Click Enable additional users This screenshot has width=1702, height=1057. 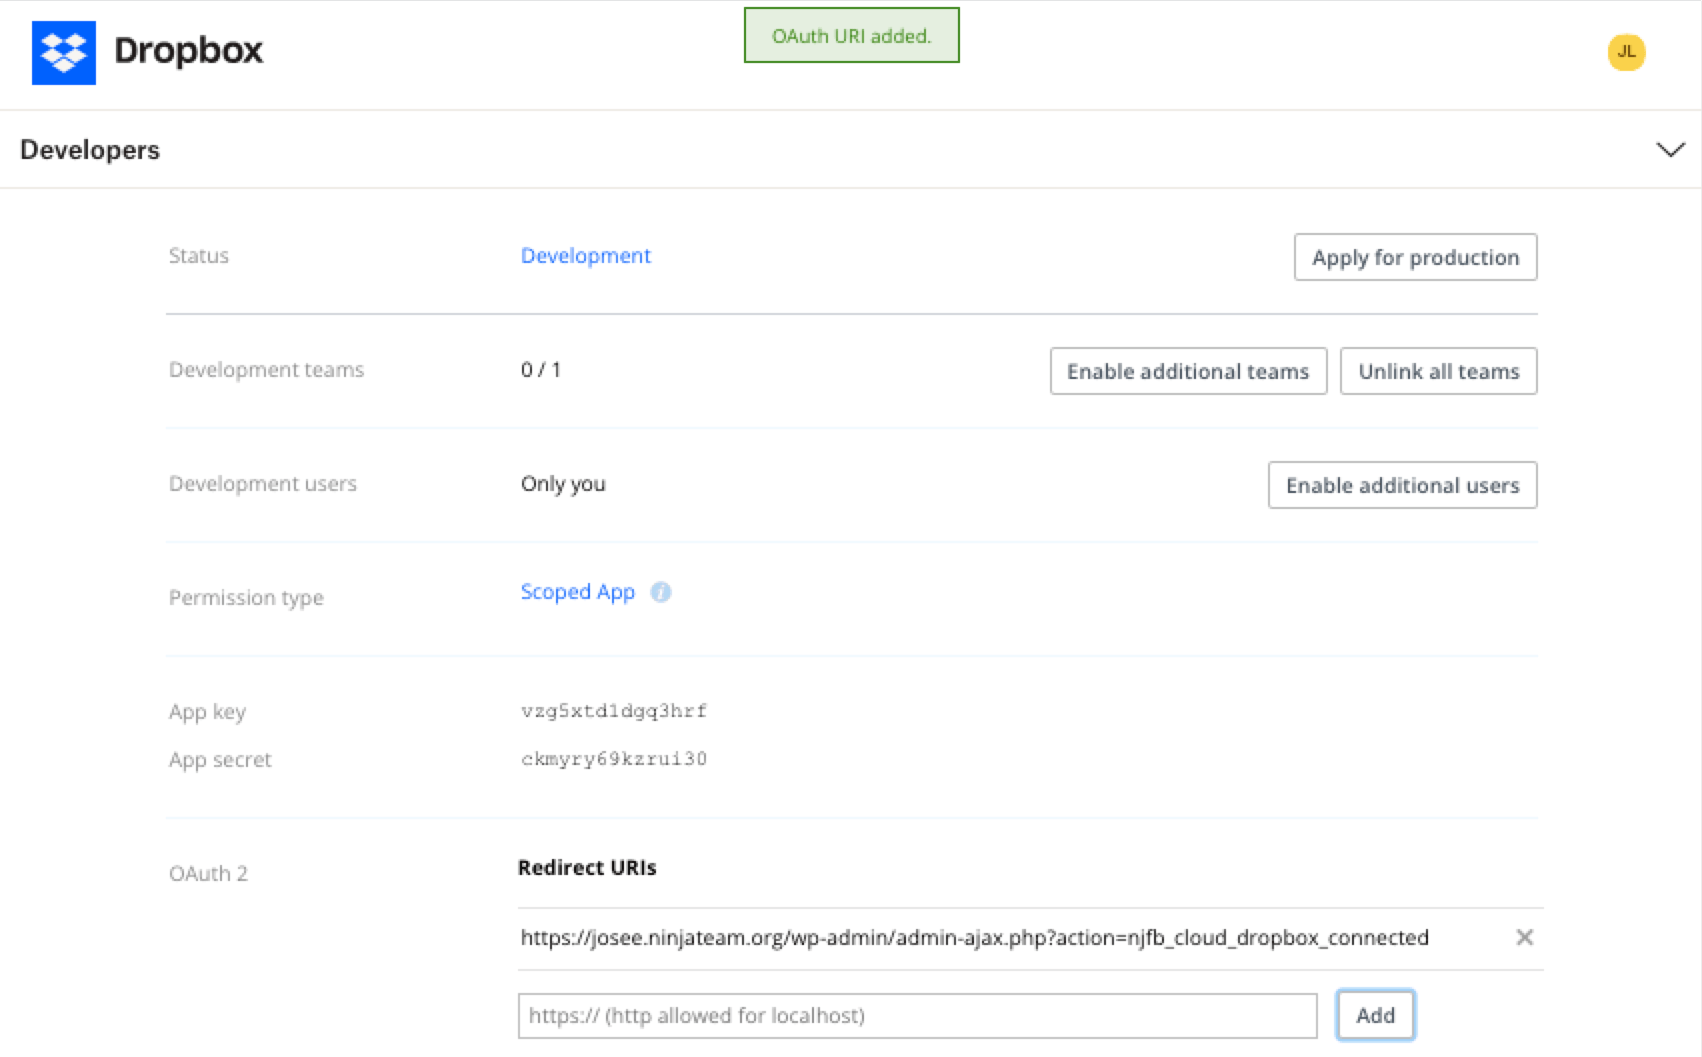coord(1402,485)
